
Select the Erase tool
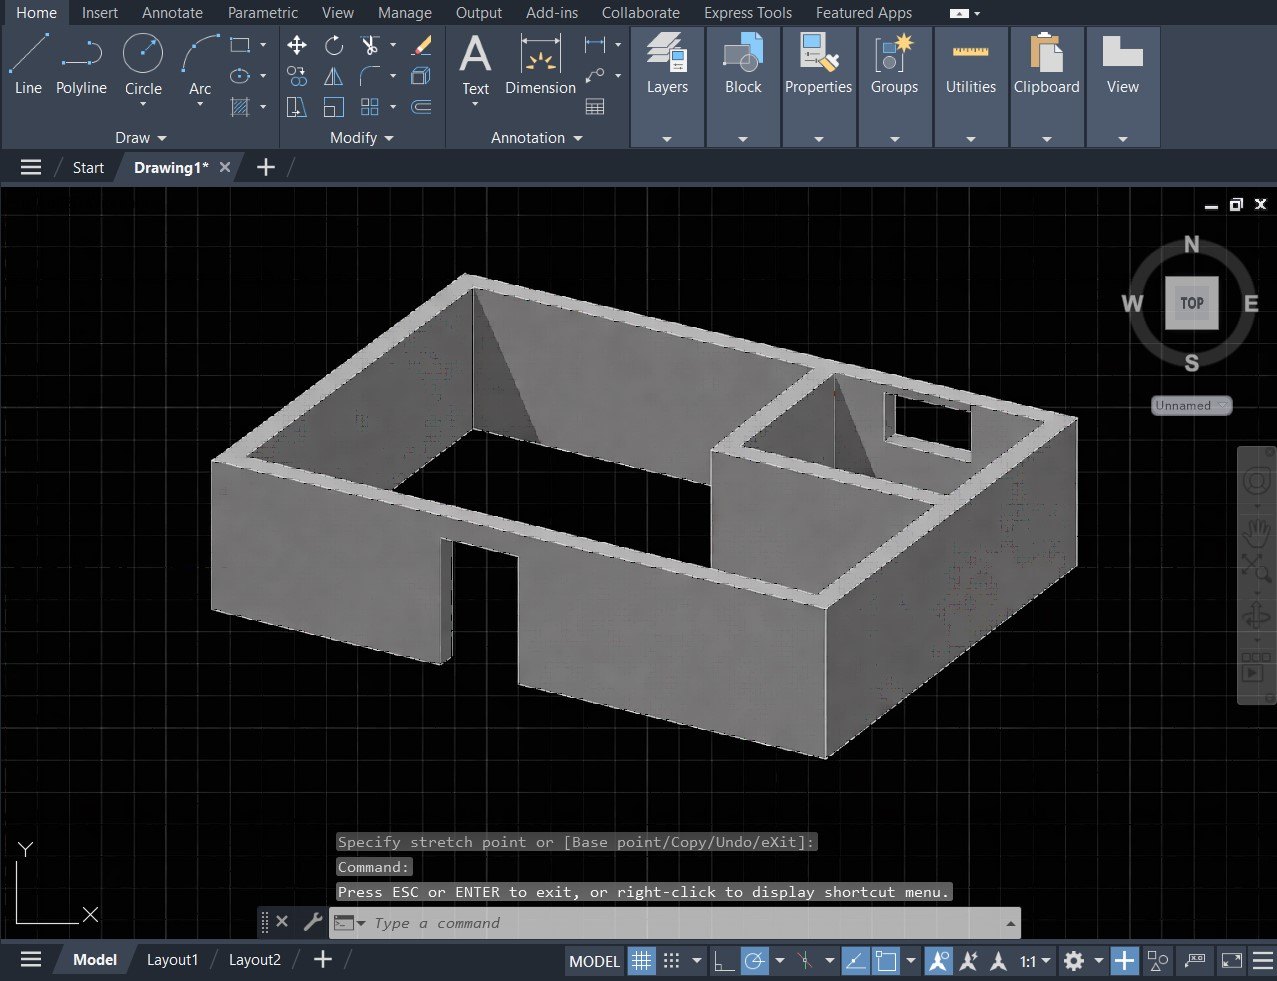pos(420,45)
